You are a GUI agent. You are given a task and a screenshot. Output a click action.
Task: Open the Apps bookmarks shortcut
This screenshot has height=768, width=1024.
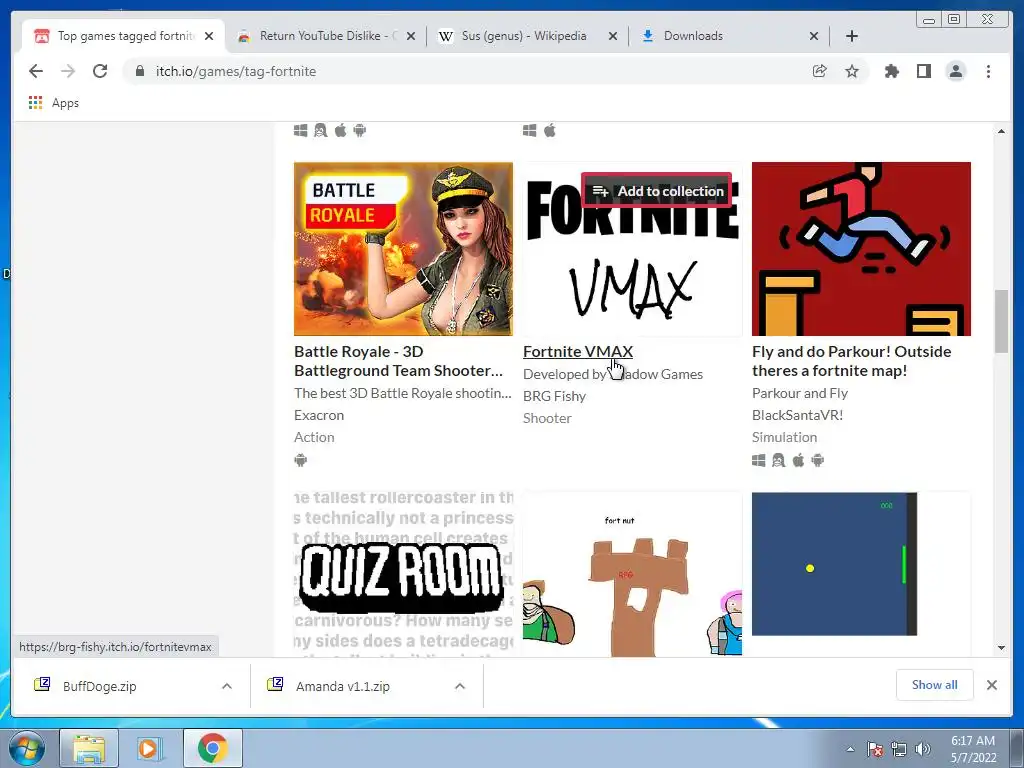tap(54, 103)
